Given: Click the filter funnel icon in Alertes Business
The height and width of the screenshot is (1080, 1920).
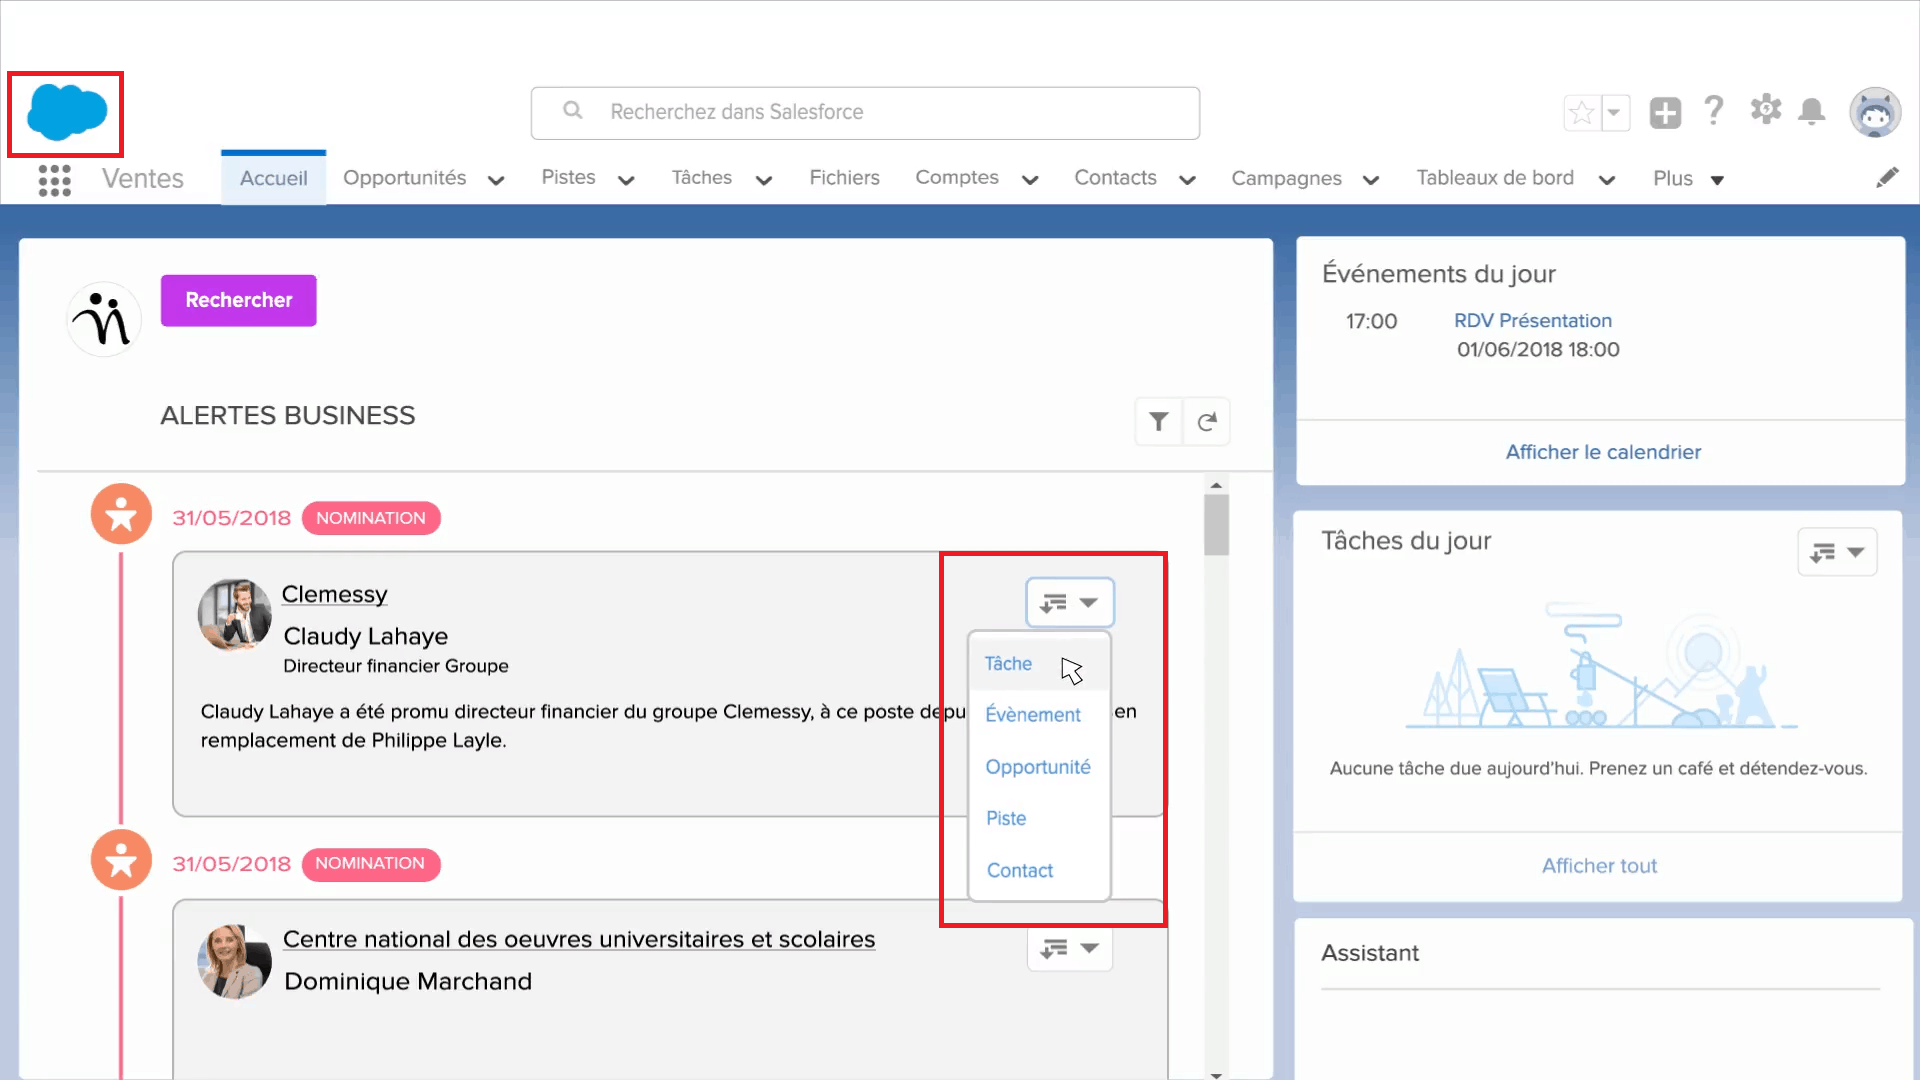Looking at the screenshot, I should click(x=1159, y=422).
